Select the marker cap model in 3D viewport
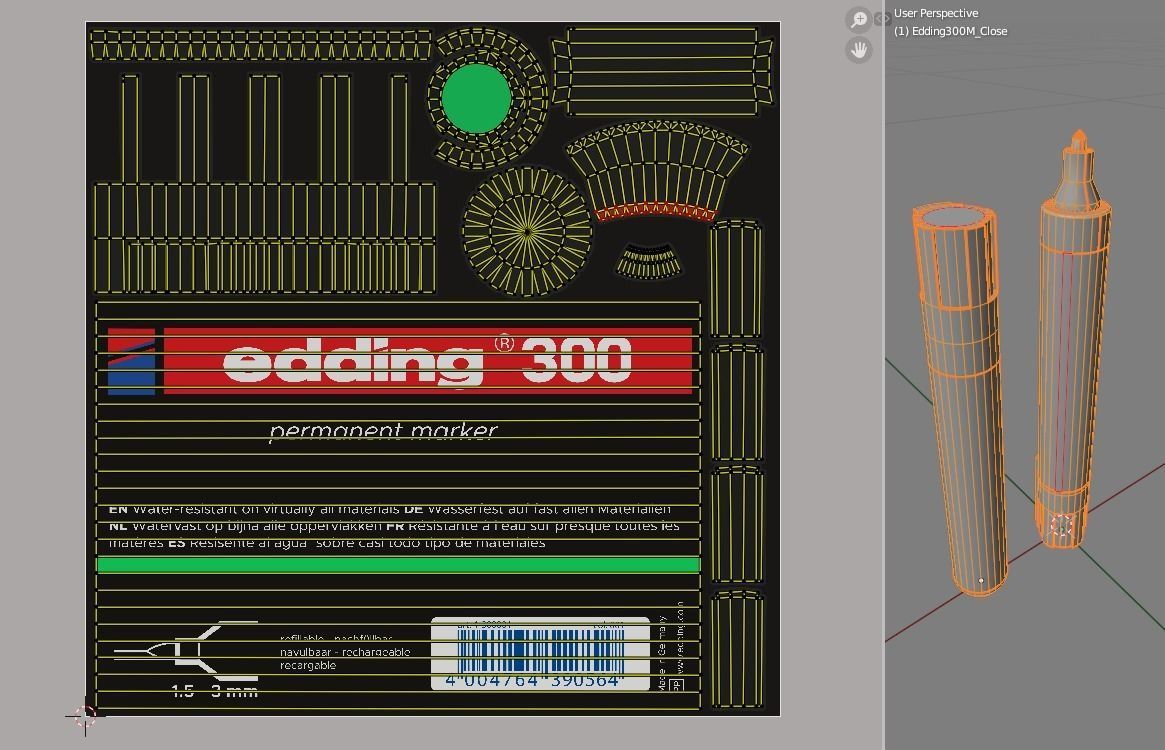Image resolution: width=1165 pixels, height=750 pixels. pyautogui.click(x=960, y=398)
